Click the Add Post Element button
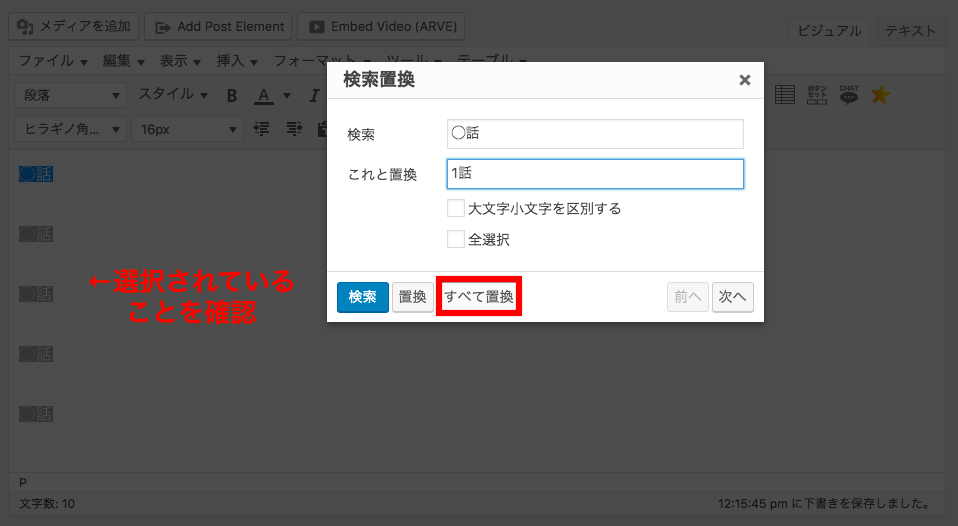The width and height of the screenshot is (958, 526). [218, 26]
